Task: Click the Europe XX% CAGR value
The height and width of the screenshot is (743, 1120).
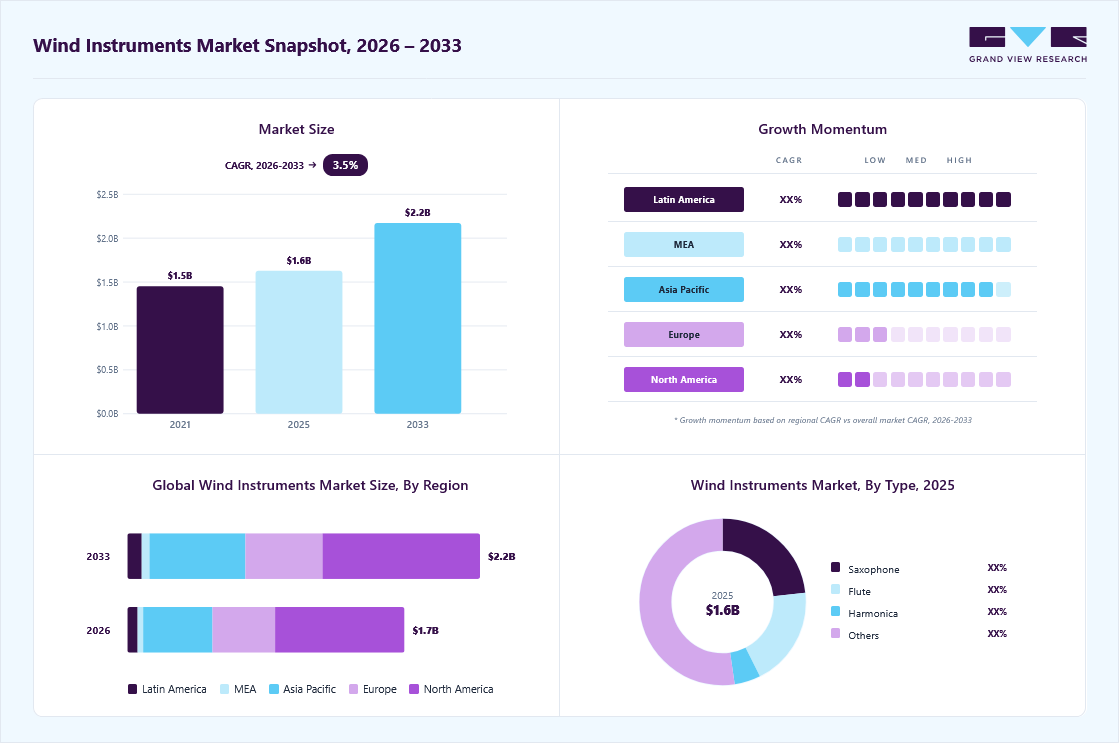Action: coord(791,334)
